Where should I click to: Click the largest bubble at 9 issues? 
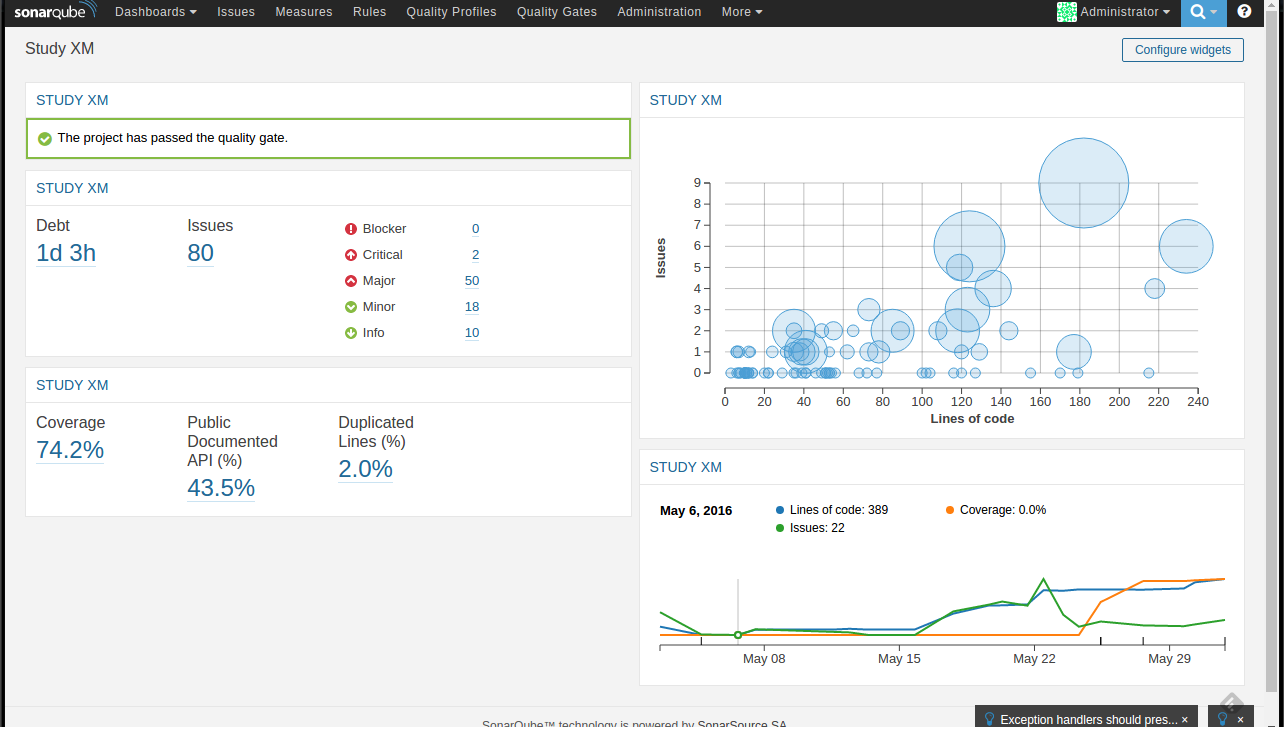[x=1084, y=183]
